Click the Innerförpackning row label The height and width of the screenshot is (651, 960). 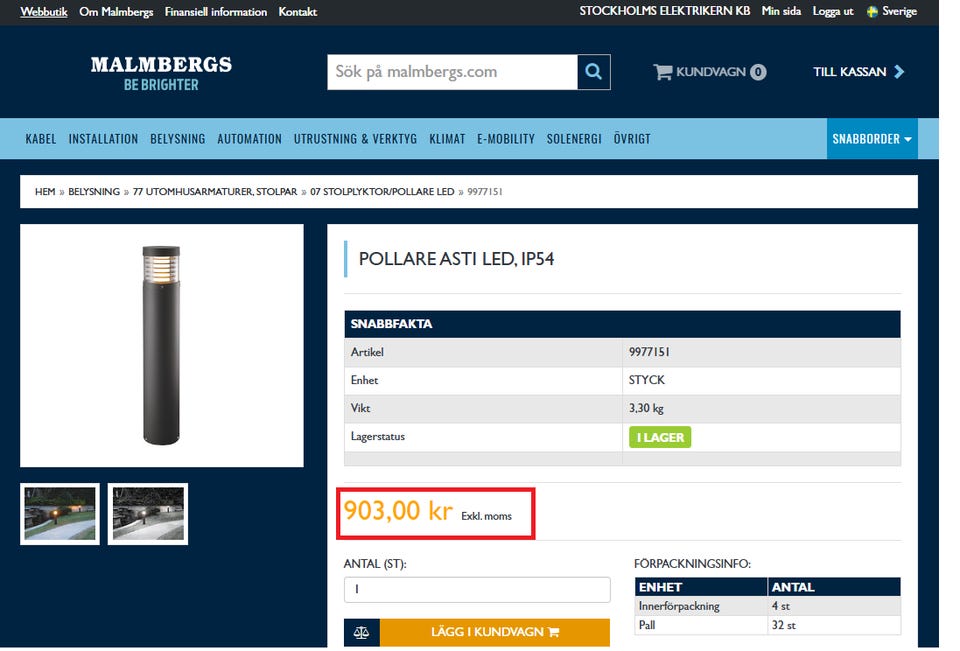679,606
